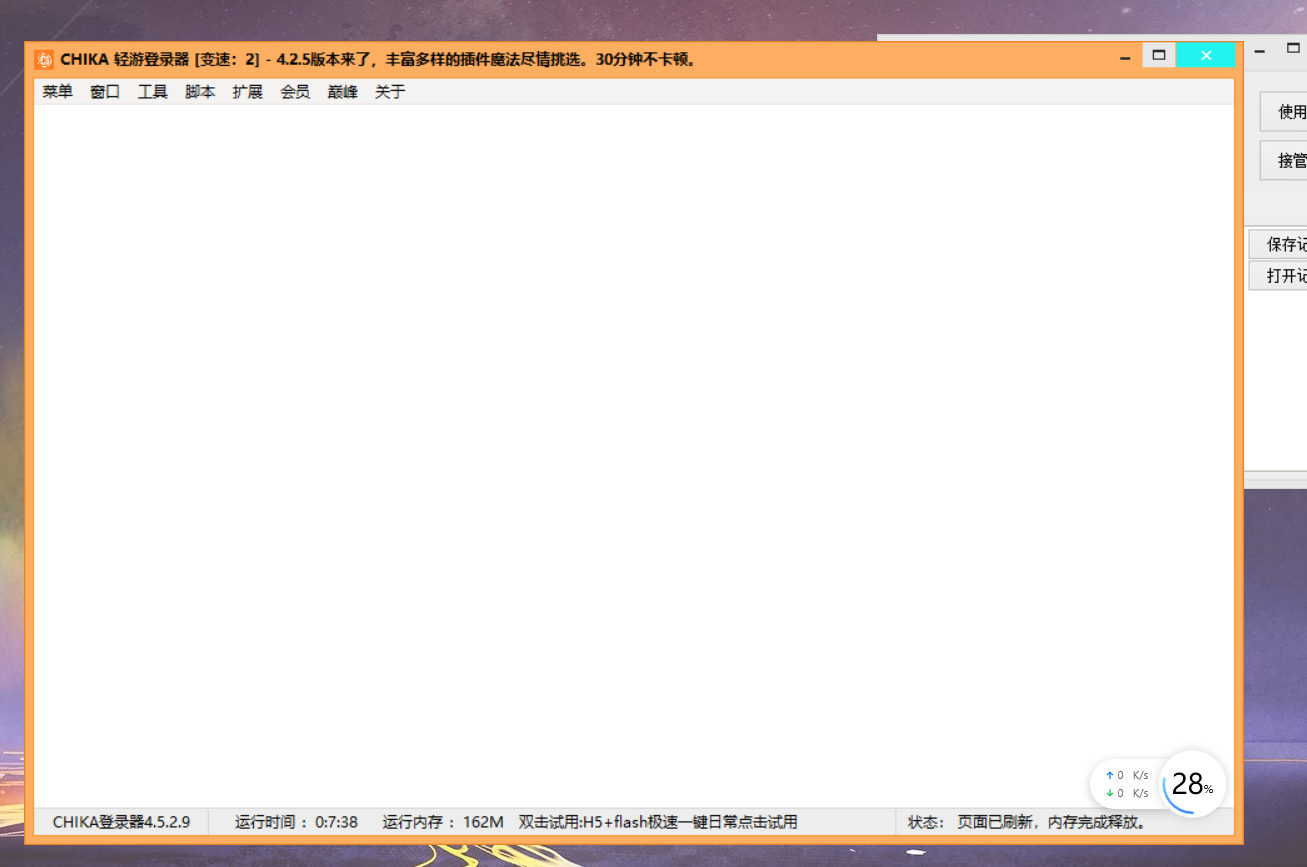The image size is (1307, 867).
Task: Click the 状态 页面已刷新 status message
Action: pos(1026,822)
